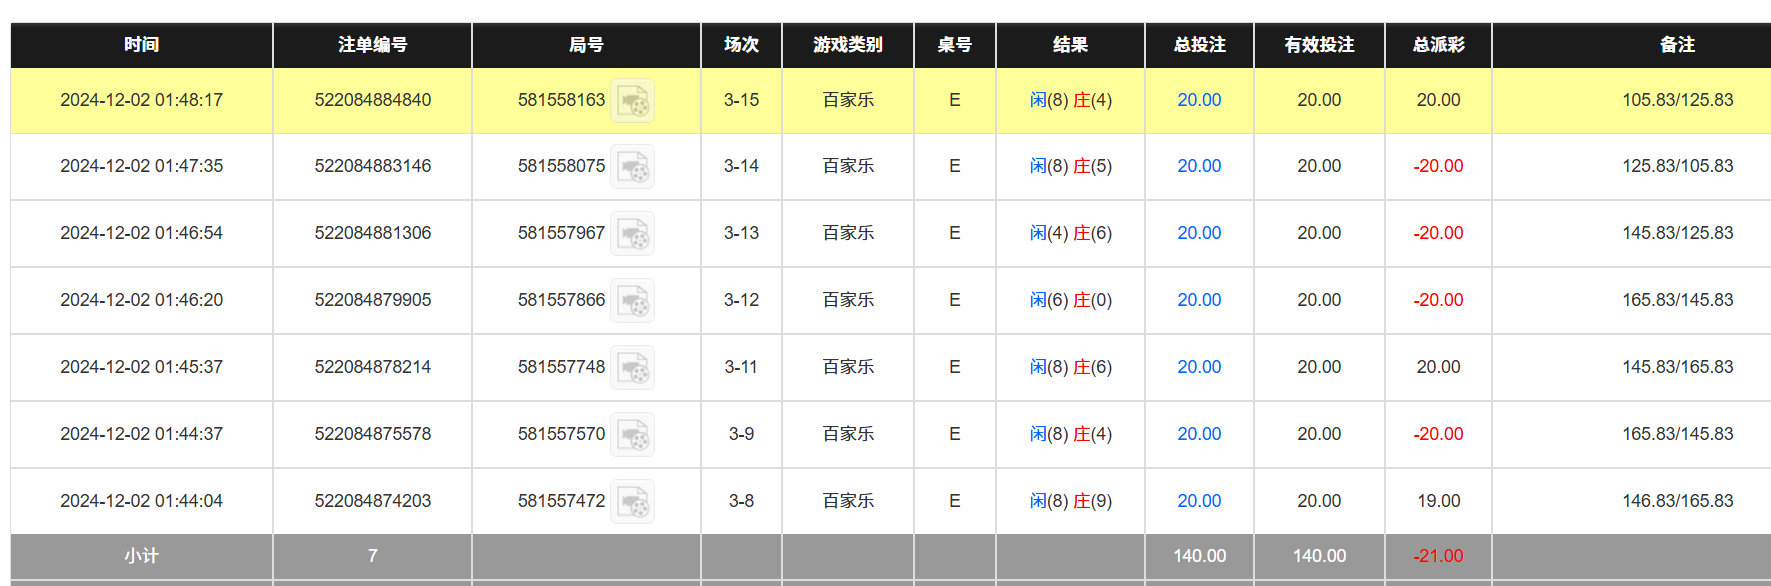
Task: Click the 小计 subtotal row
Action: point(140,556)
